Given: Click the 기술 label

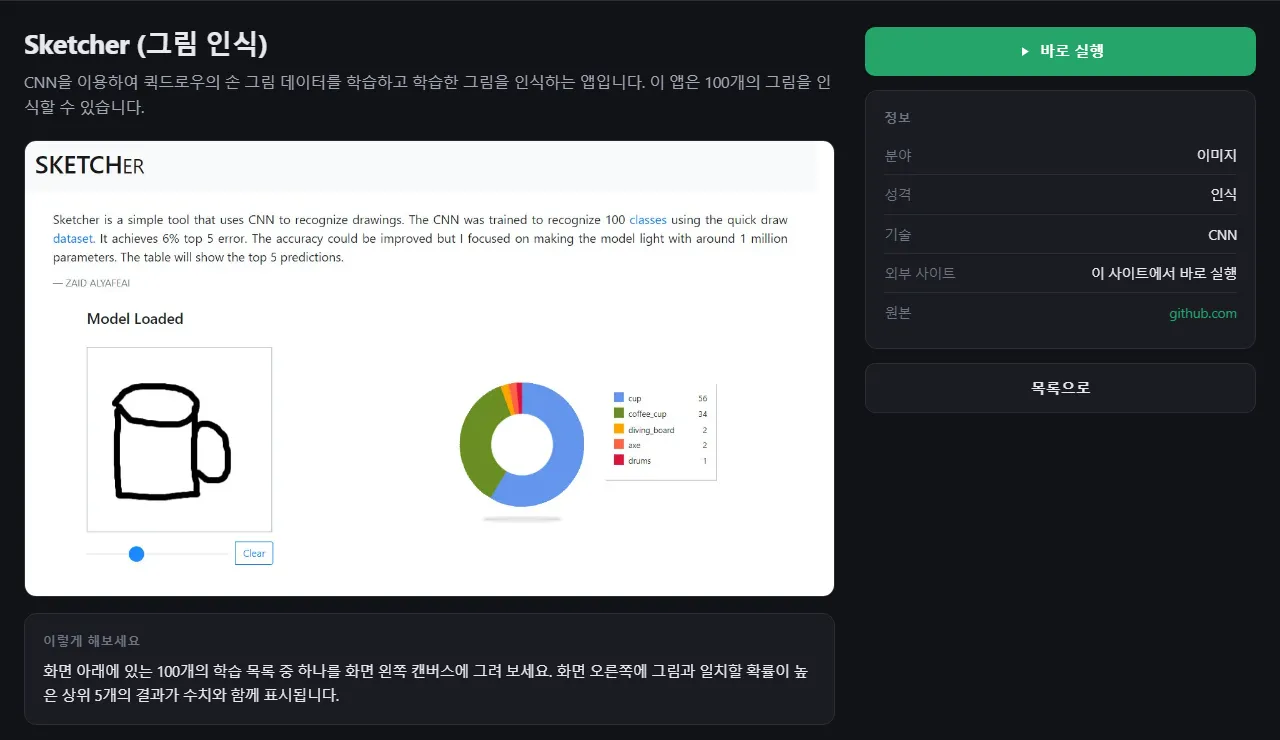Looking at the screenshot, I should pyautogui.click(x=898, y=235).
